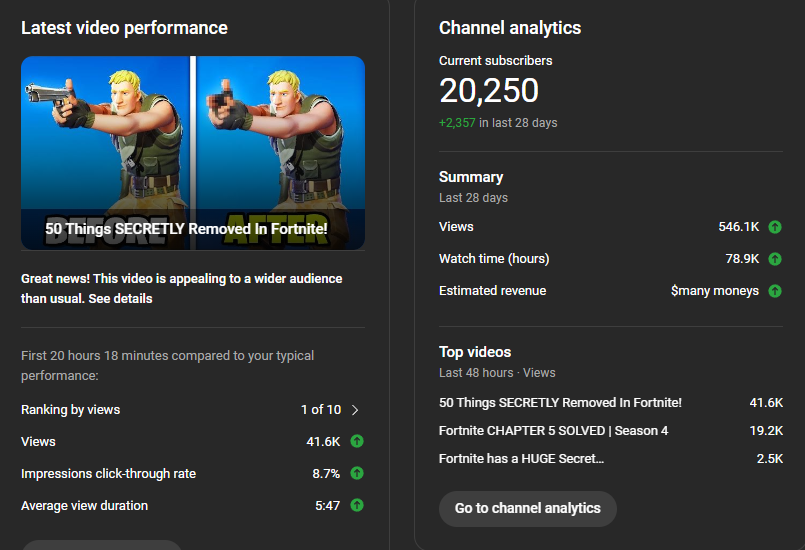The height and width of the screenshot is (550, 805).
Task: Click the +2,357 subscriber gain
Action: click(x=457, y=123)
